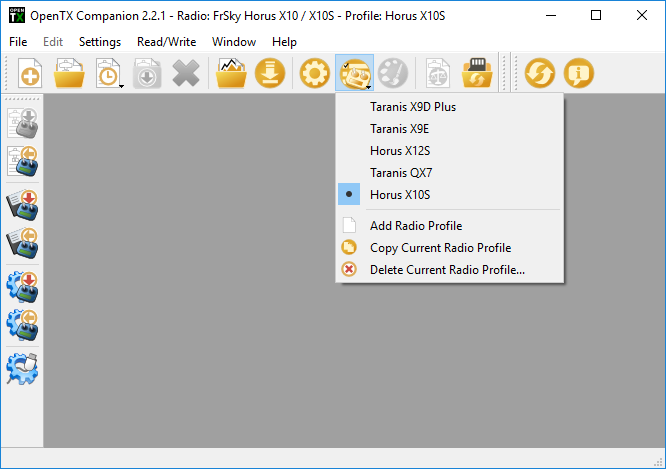This screenshot has width=666, height=469.
Task: Open the Settings menu
Action: (x=100, y=42)
